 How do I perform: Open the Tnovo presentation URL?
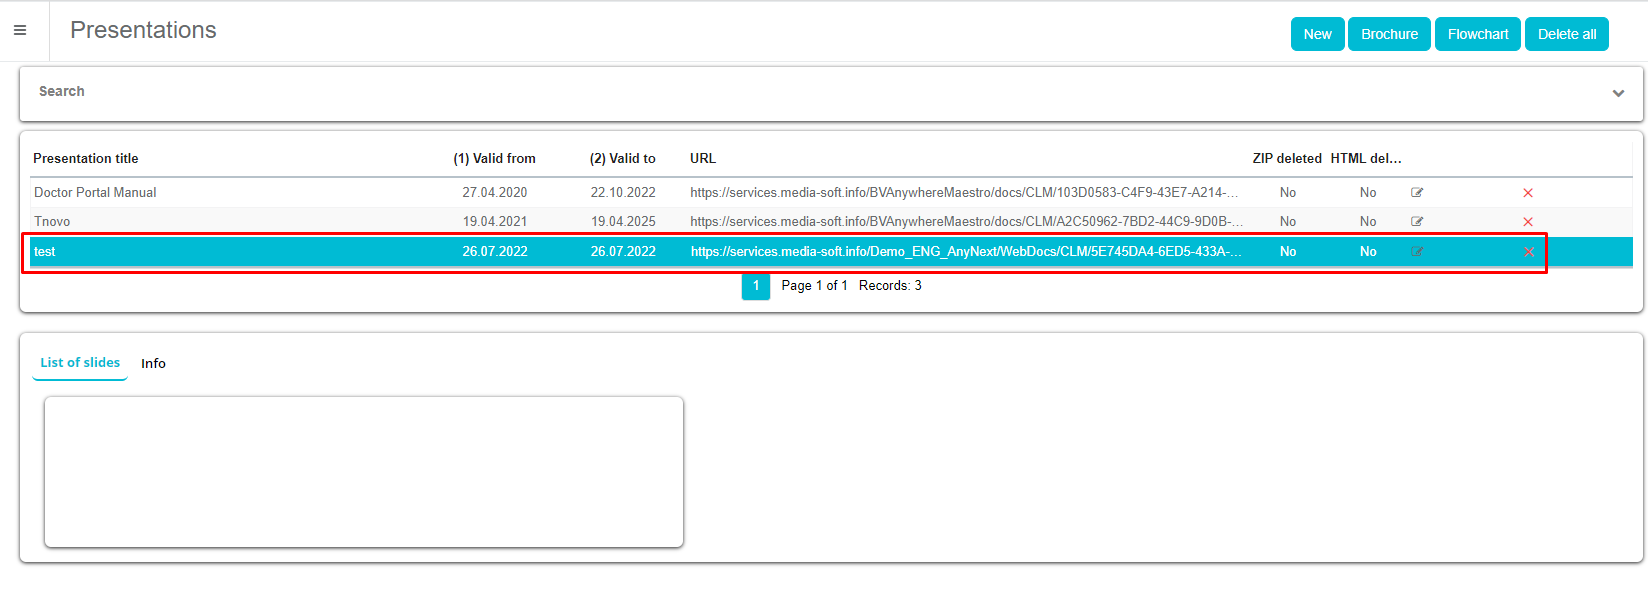(x=965, y=221)
